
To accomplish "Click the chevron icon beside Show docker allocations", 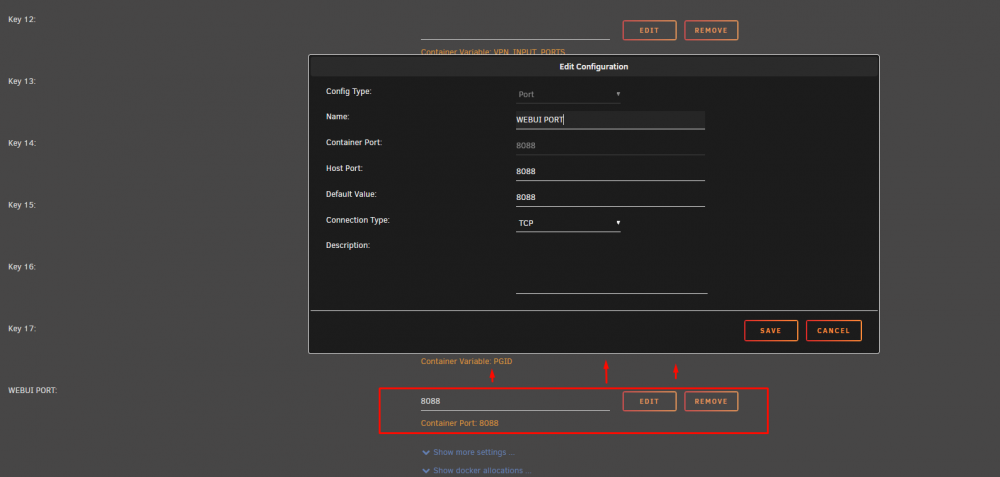I will (x=426, y=471).
